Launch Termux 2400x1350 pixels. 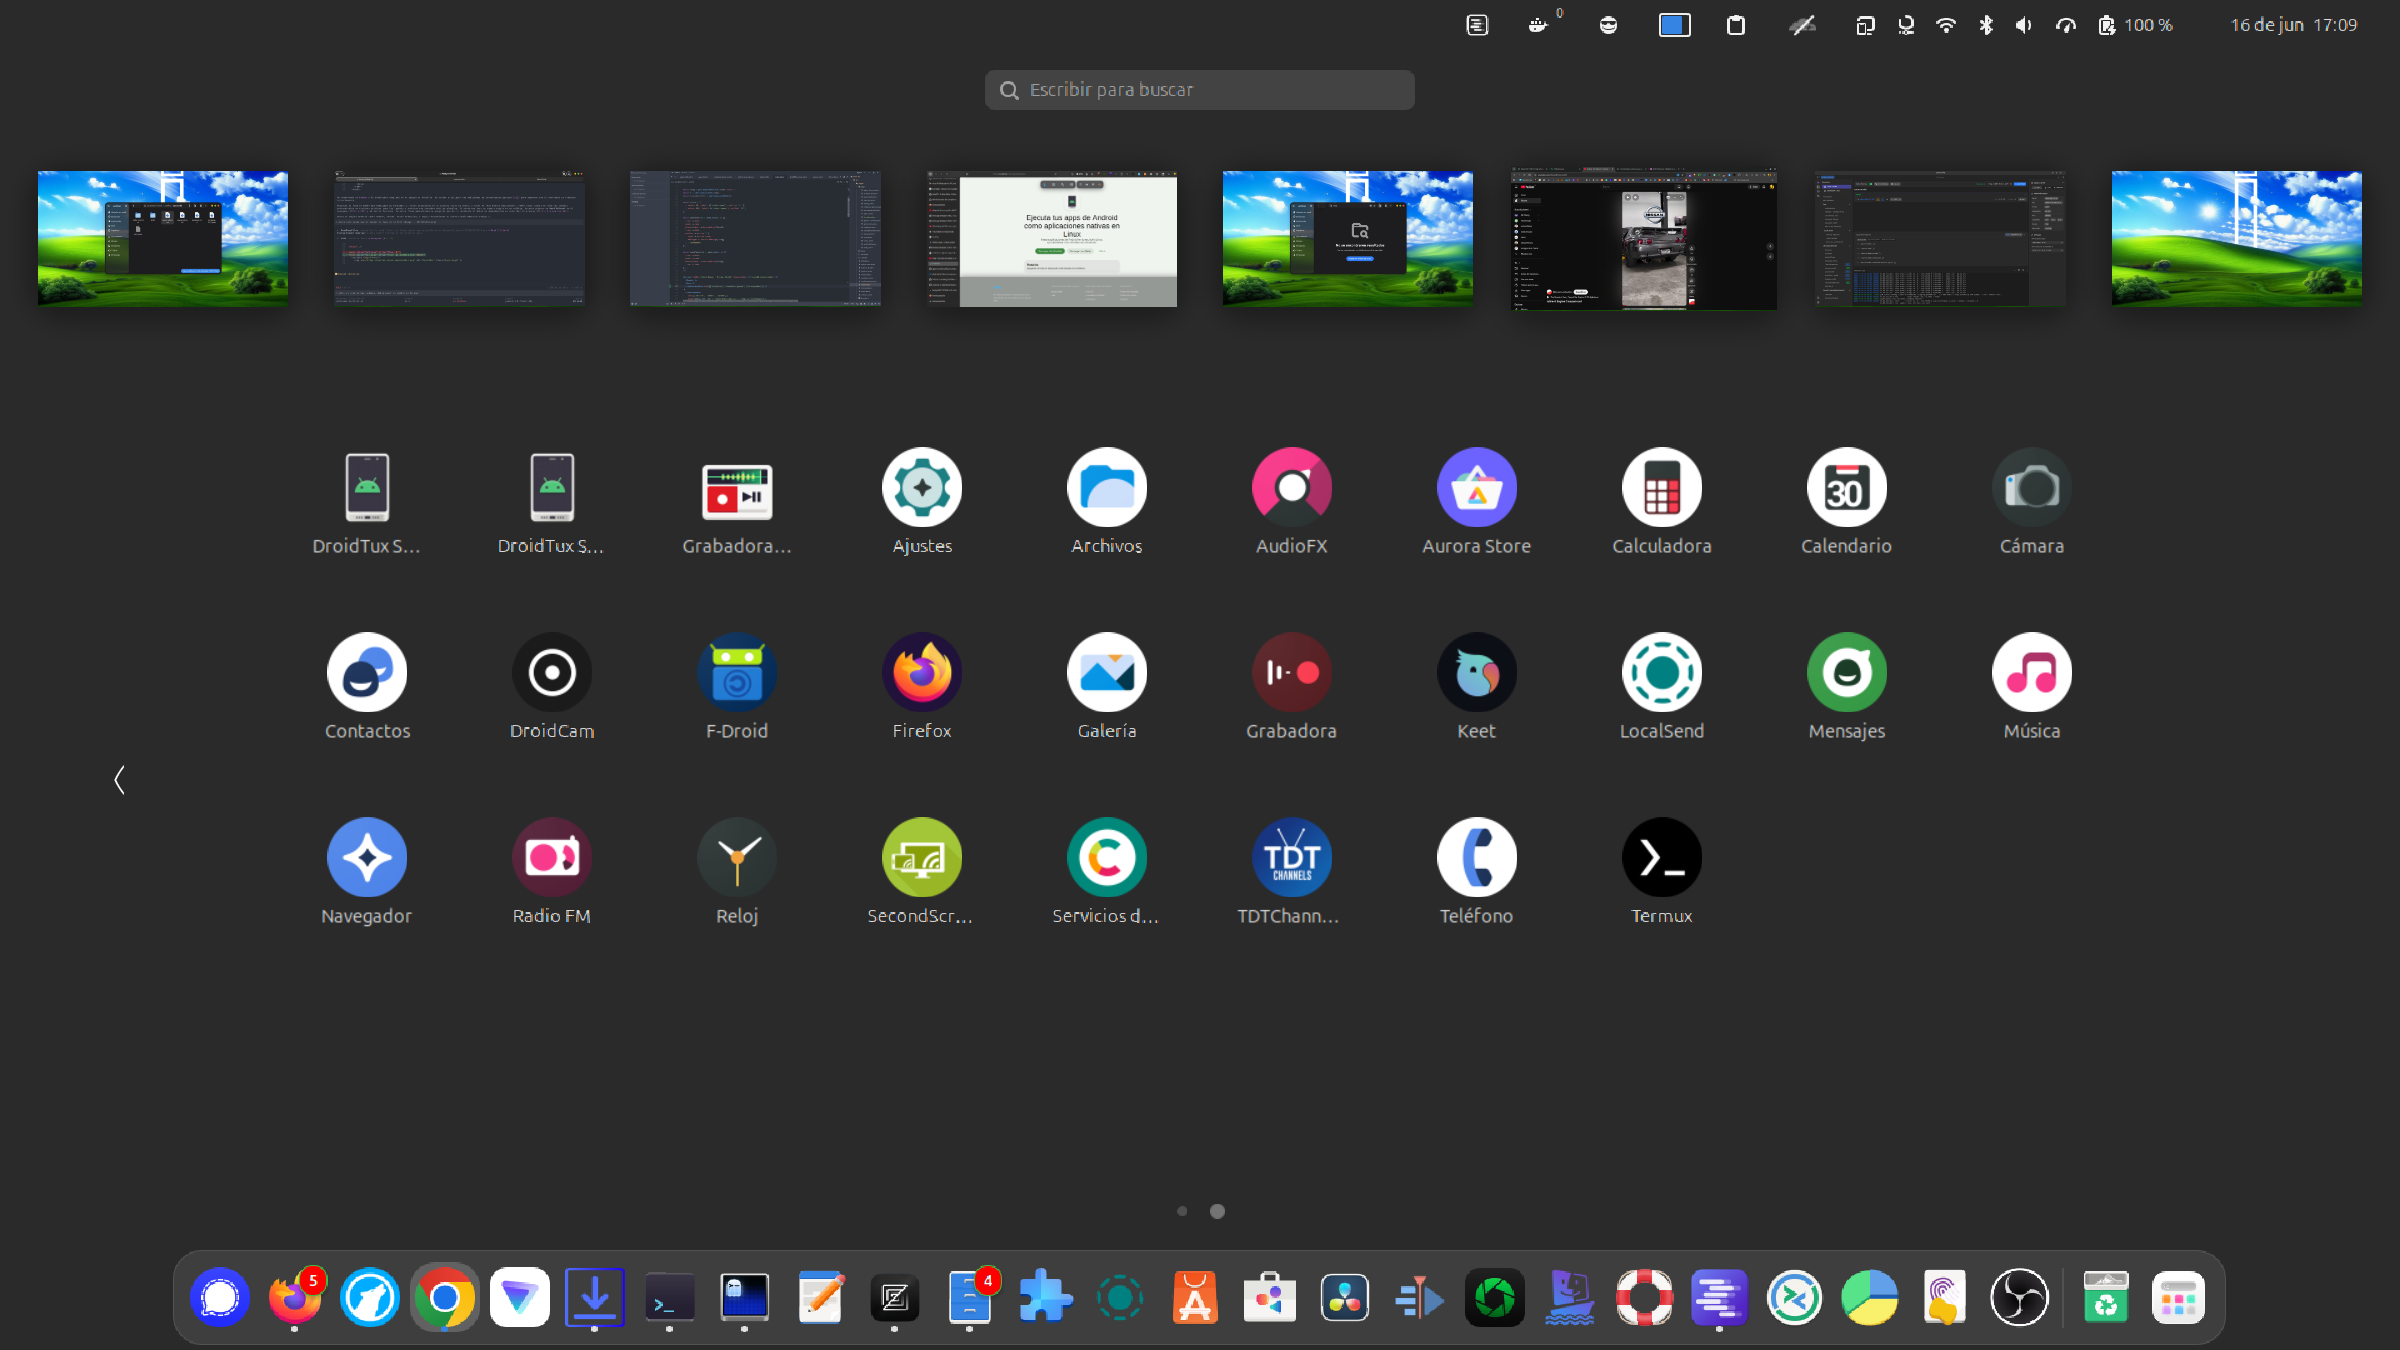point(1662,858)
